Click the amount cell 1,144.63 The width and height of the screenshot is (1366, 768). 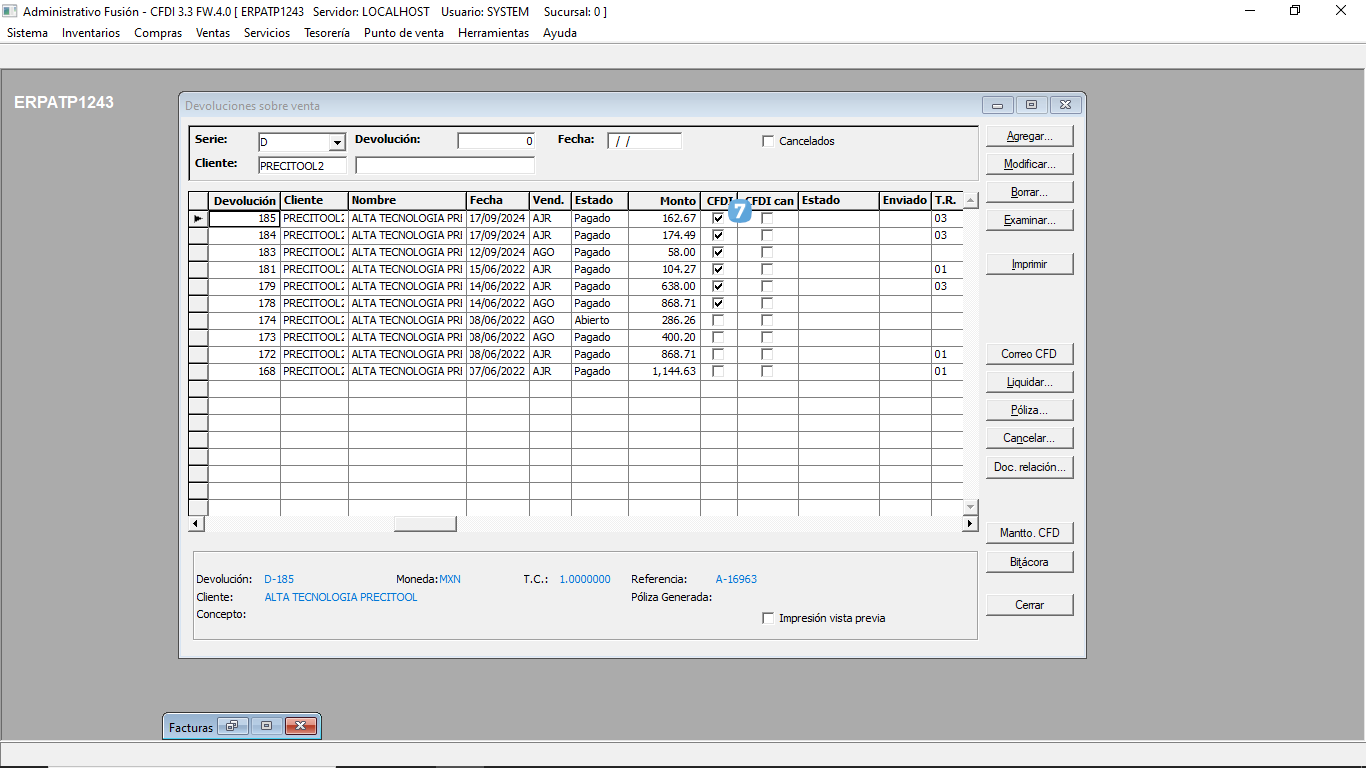664,371
